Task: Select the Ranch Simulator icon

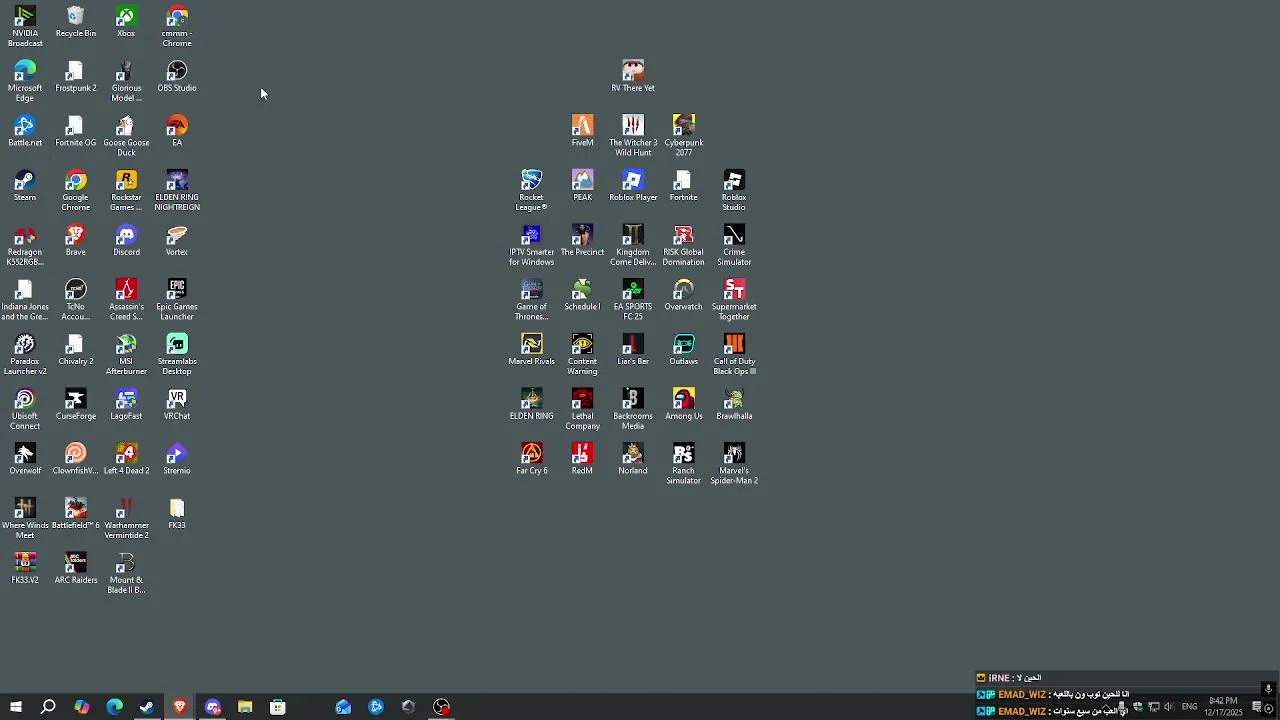Action: [x=684, y=464]
